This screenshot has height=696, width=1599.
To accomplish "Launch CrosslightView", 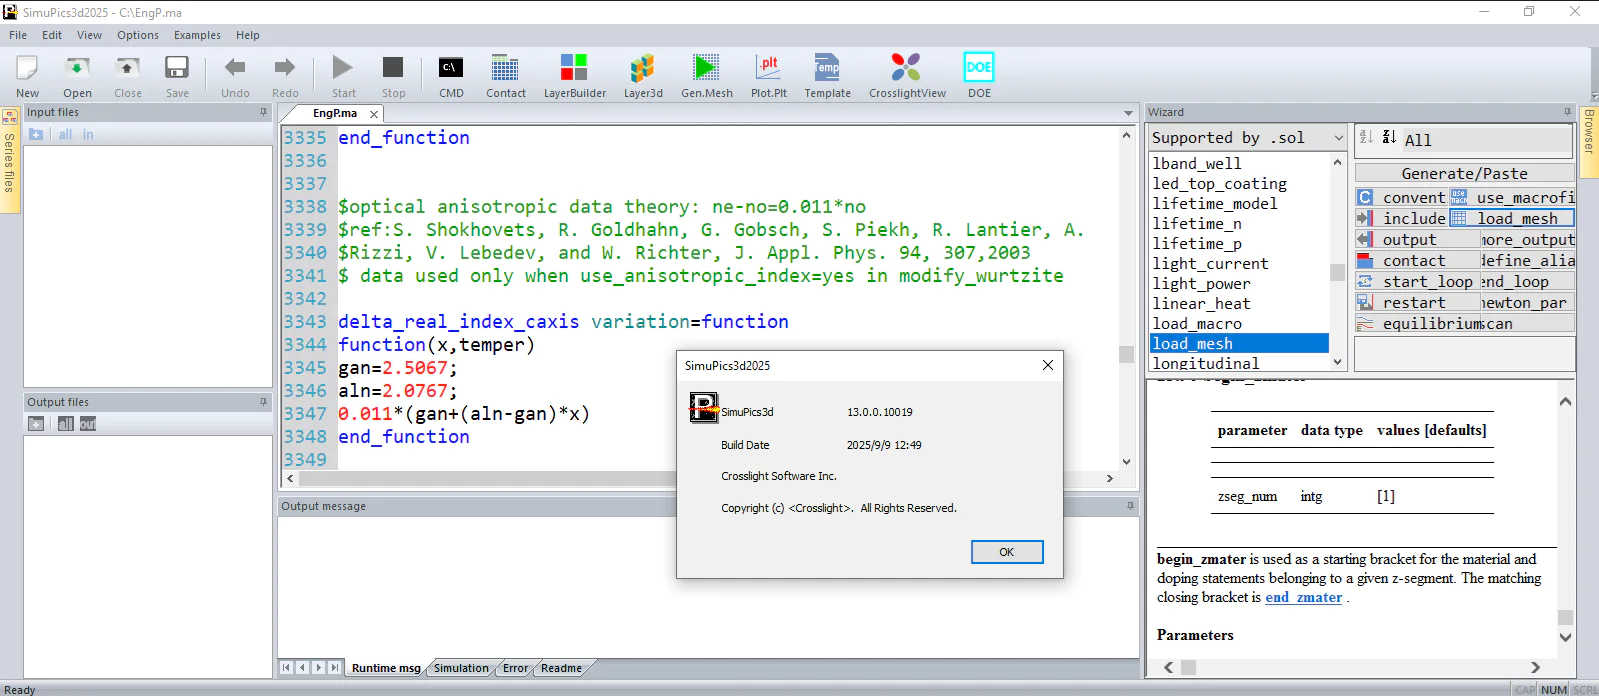I will pyautogui.click(x=907, y=76).
